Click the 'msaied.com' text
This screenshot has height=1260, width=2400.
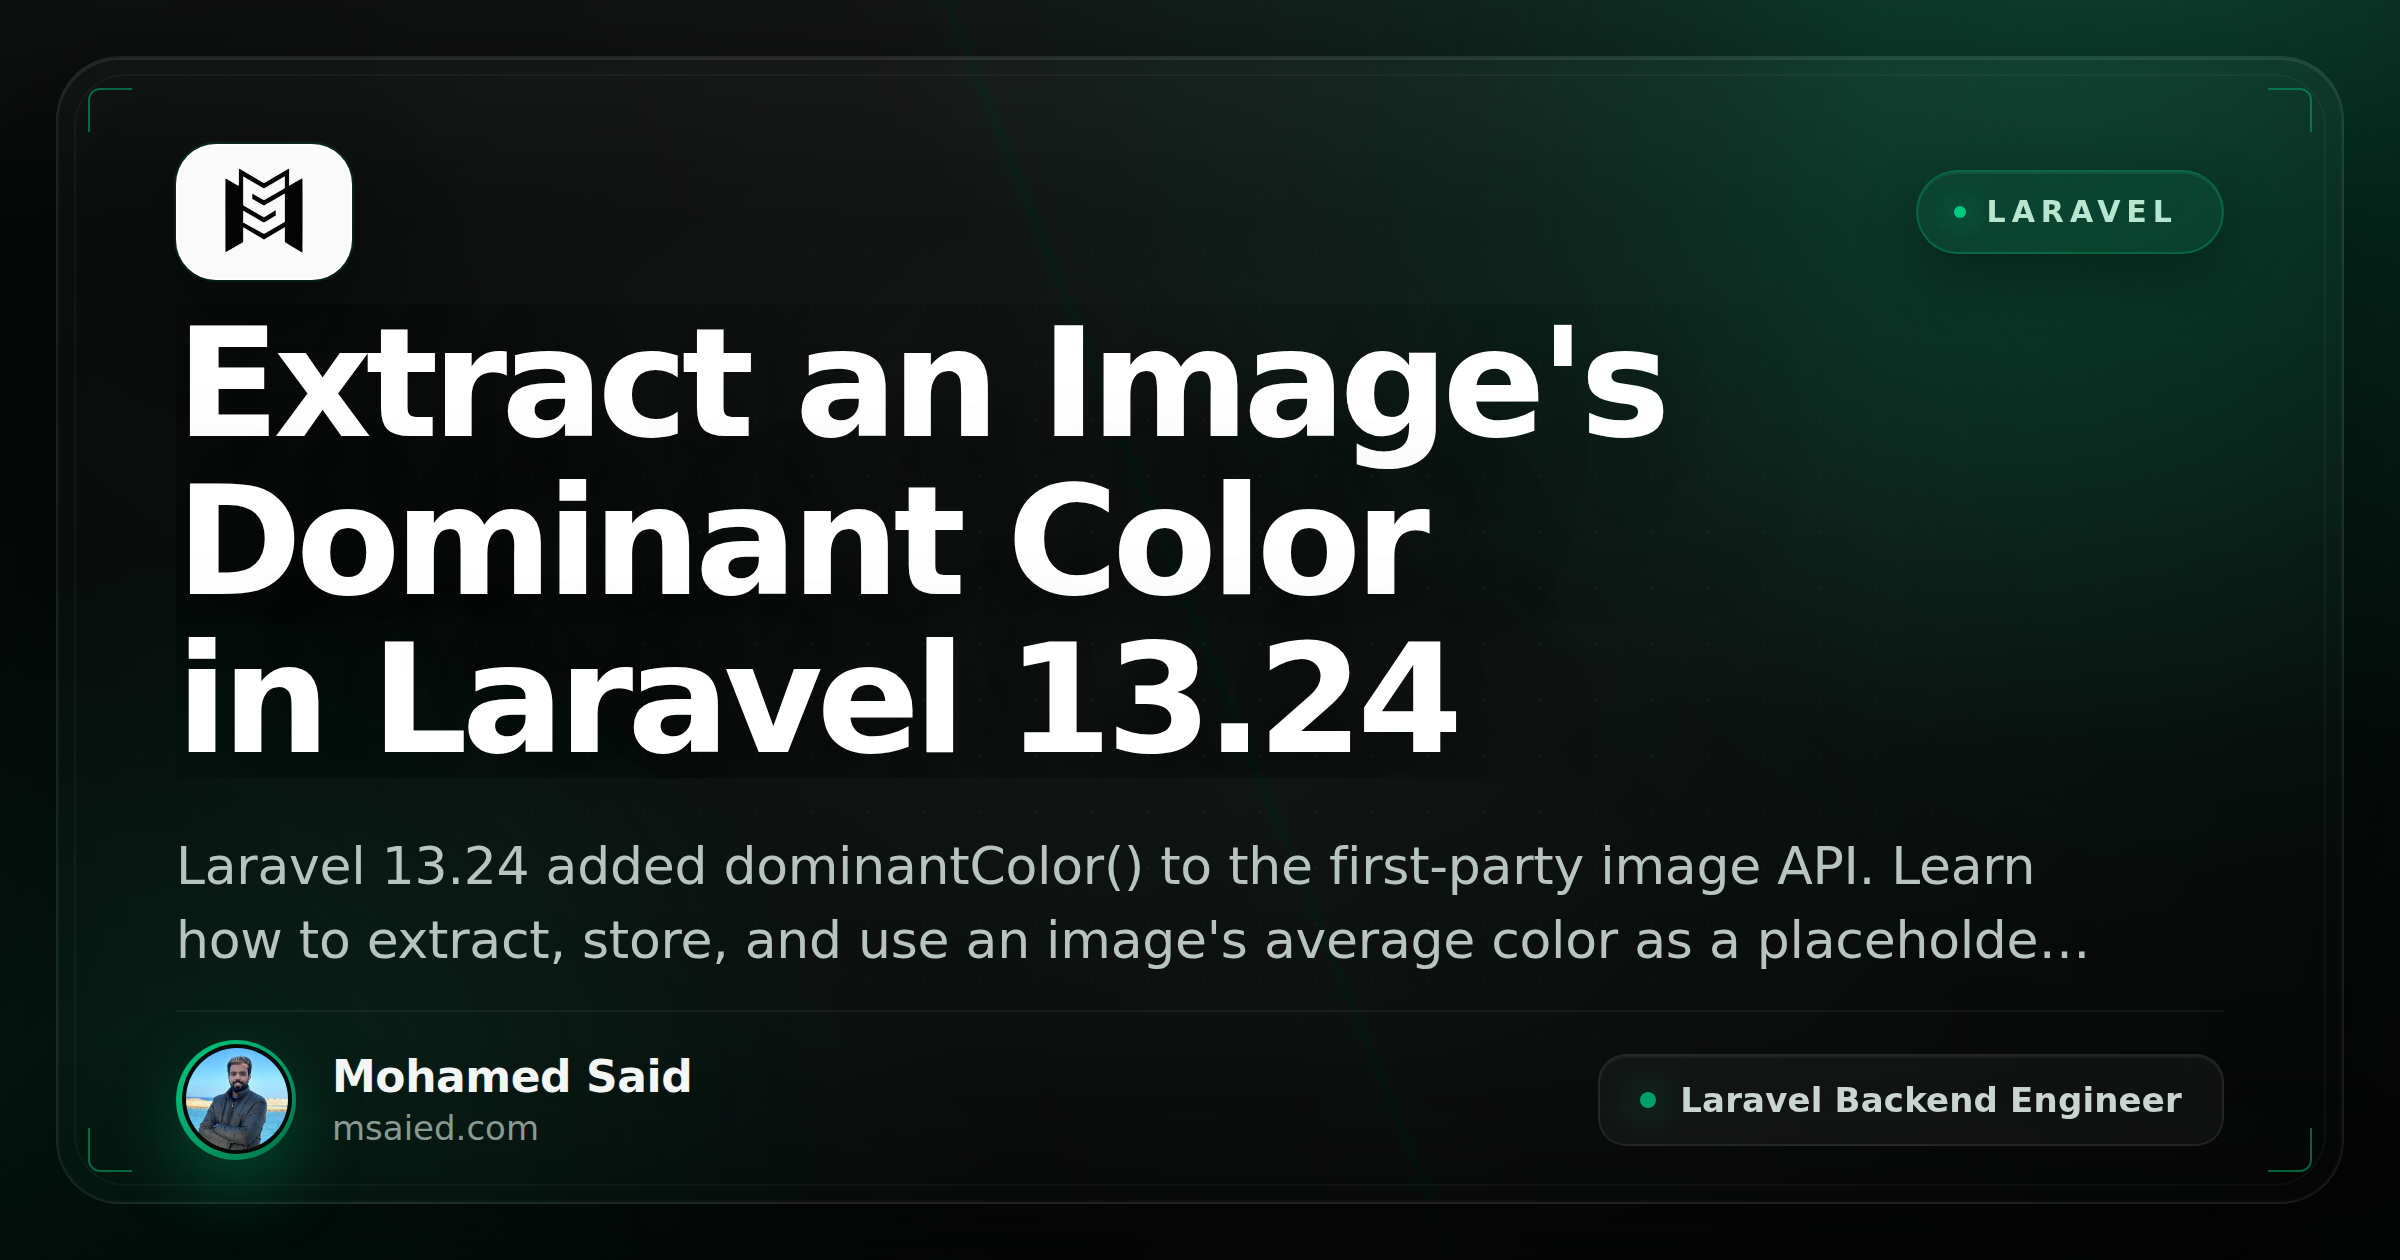coord(435,1129)
